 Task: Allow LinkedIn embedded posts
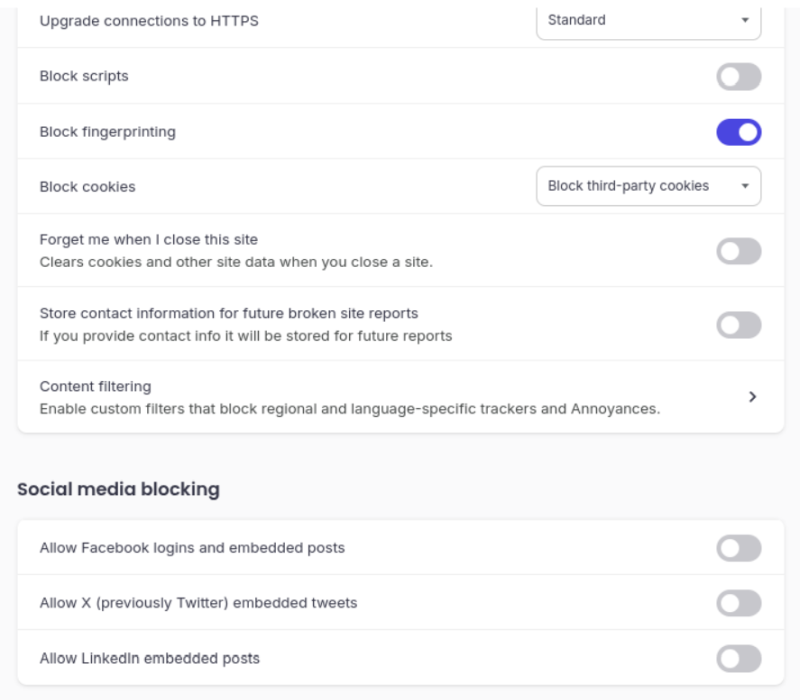[738, 658]
